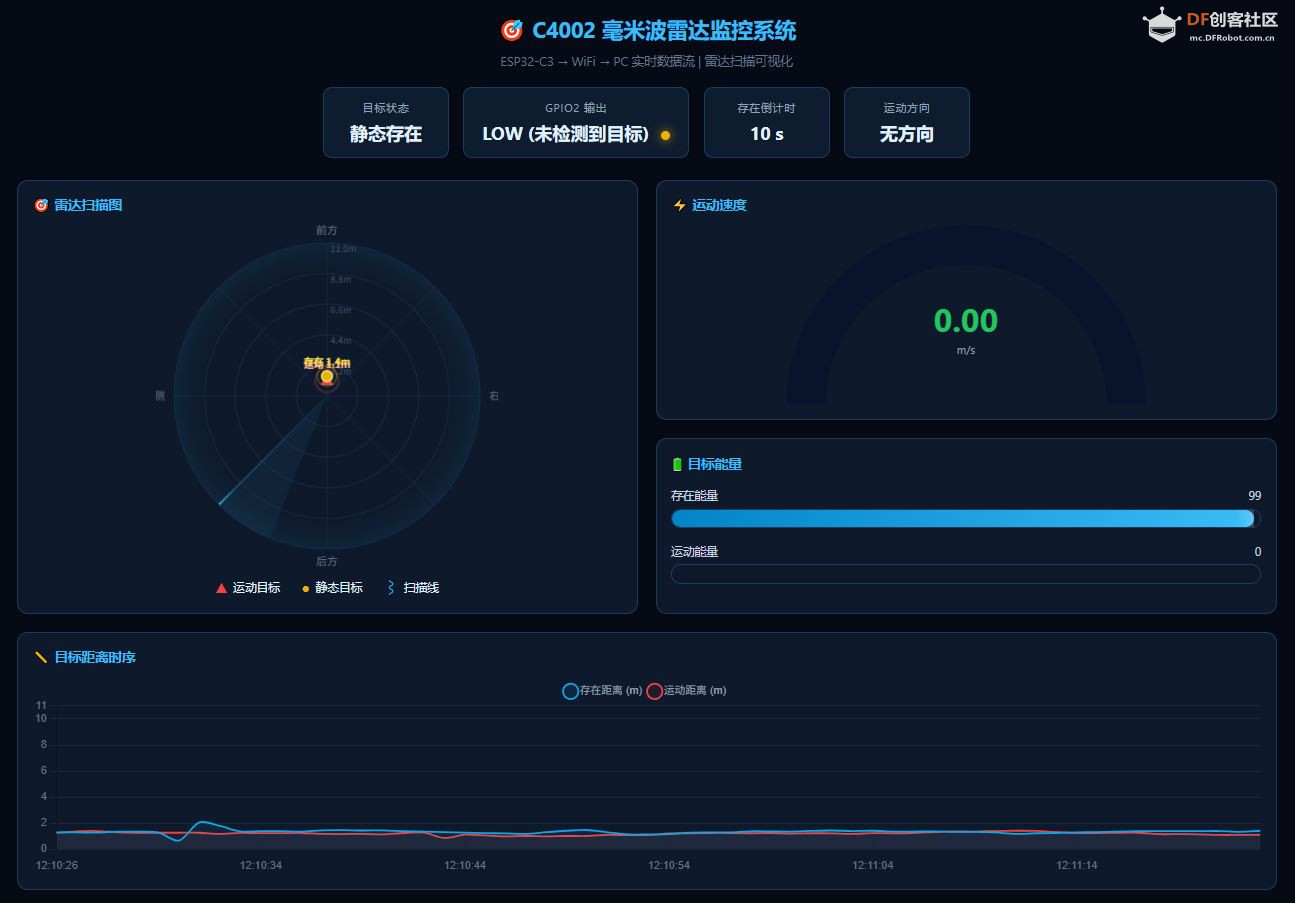Screen dimensions: 1295x903
Task: Click the 11.0m radar ring label
Action: (343, 249)
